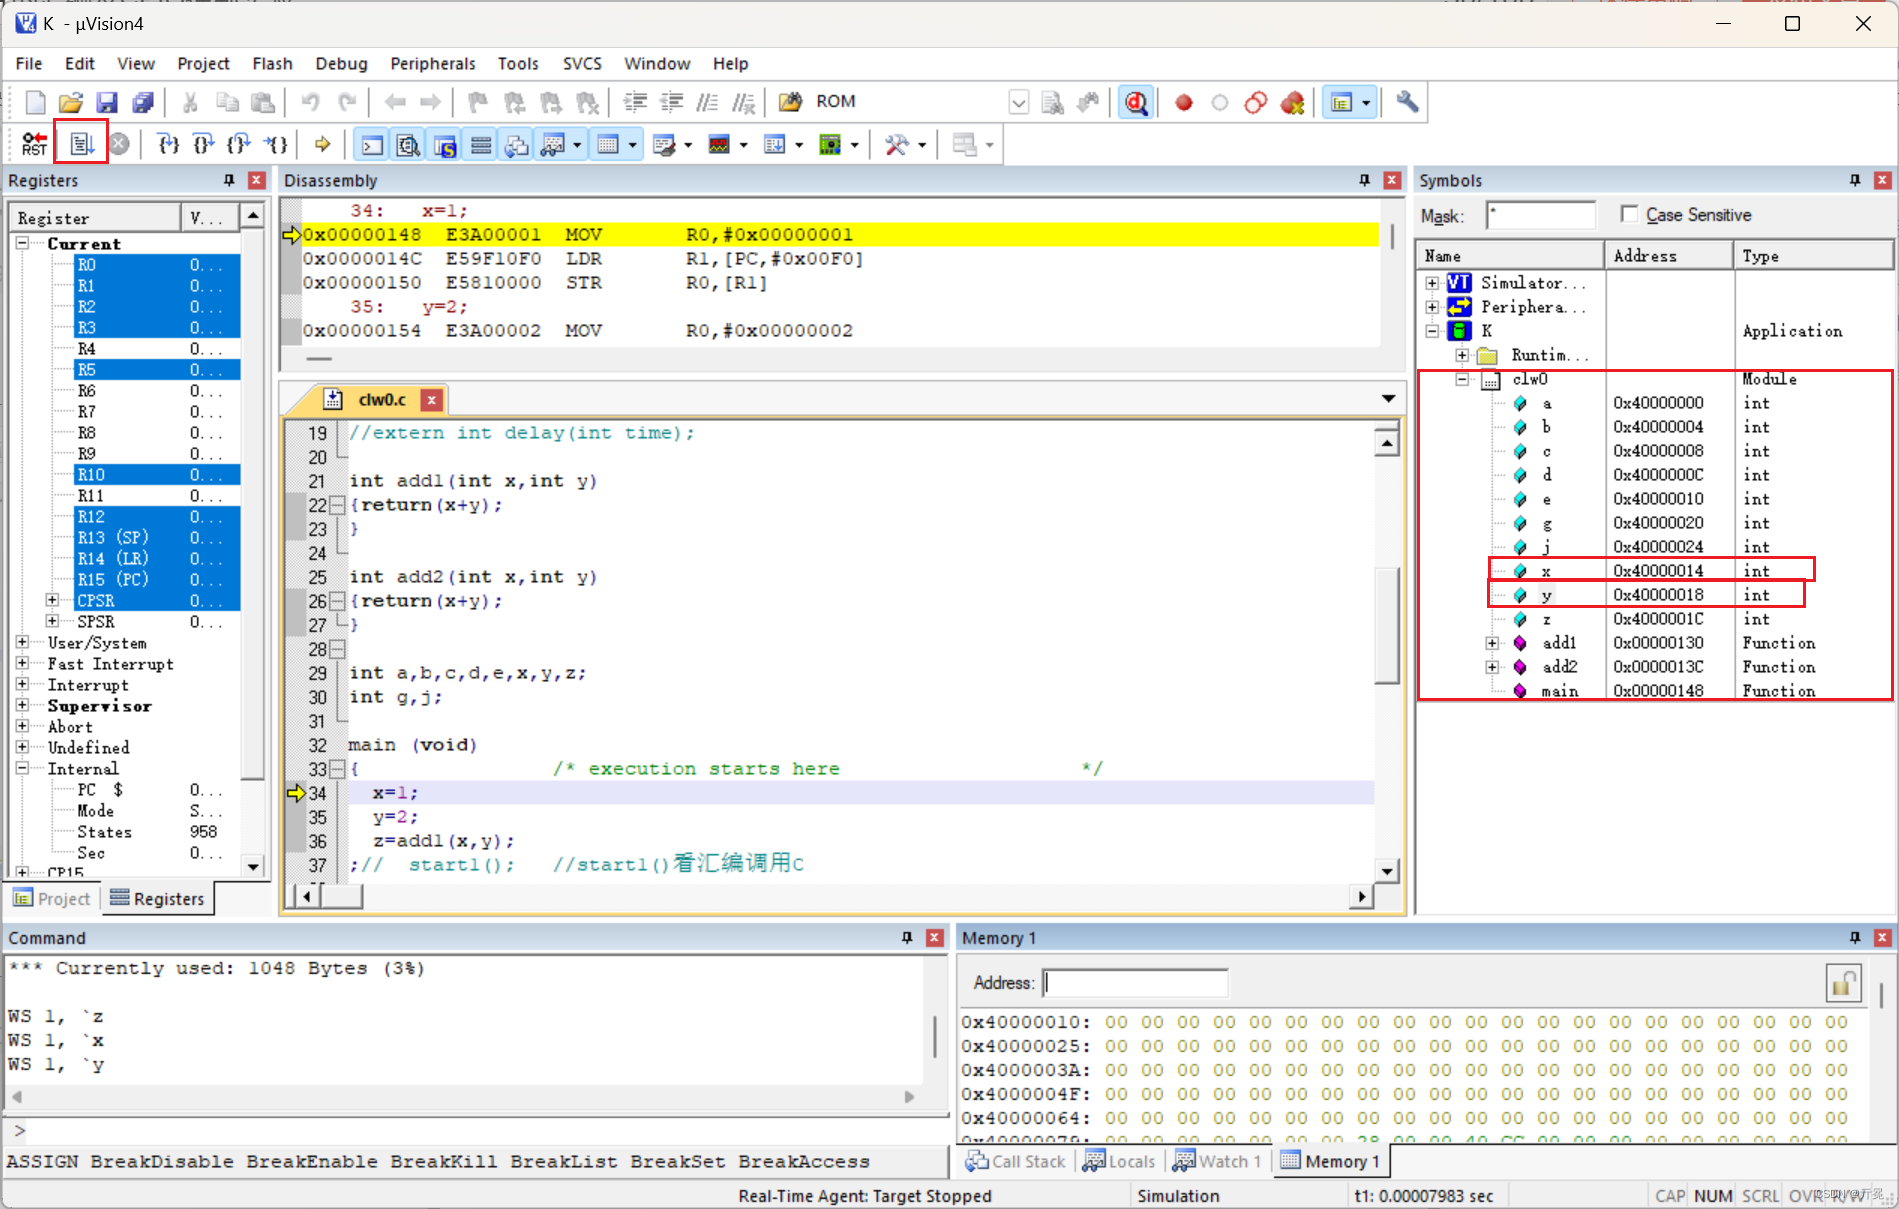The width and height of the screenshot is (1899, 1209).
Task: Click the Open ROM file icon
Action: [x=791, y=102]
